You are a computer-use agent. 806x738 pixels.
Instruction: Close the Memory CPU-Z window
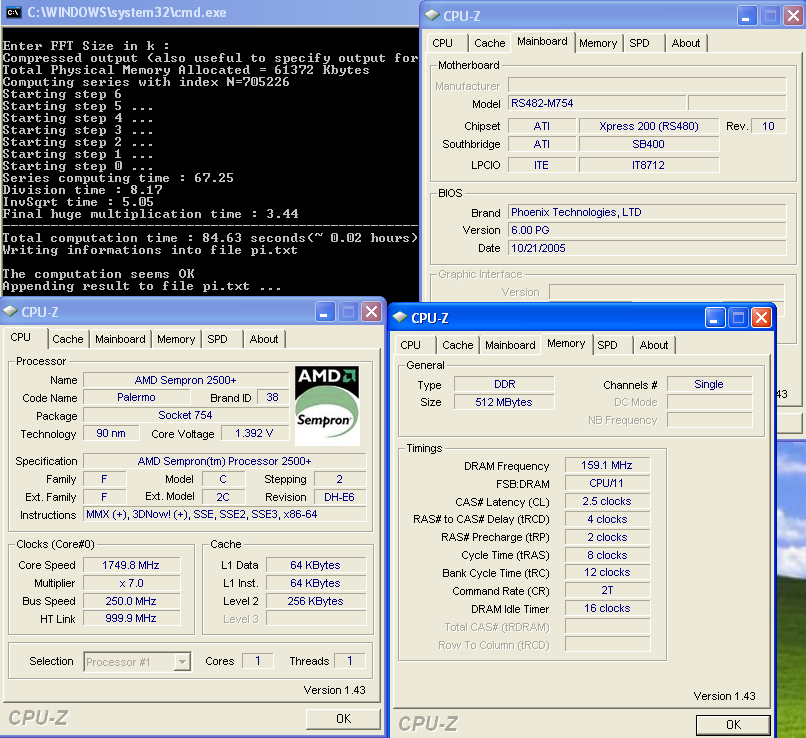(x=761, y=318)
